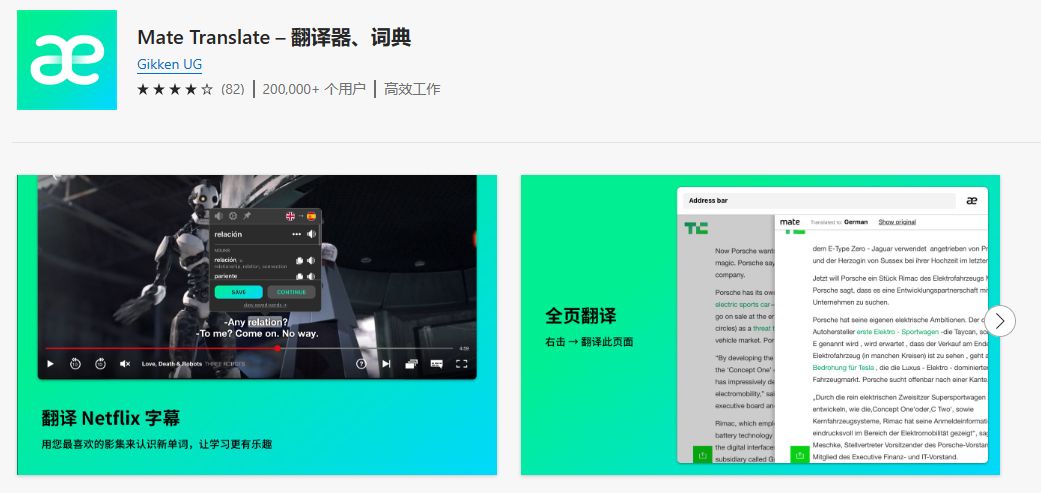Click the erste Elektro - Sportwagen green link
1041x493 pixels.
[x=898, y=331]
